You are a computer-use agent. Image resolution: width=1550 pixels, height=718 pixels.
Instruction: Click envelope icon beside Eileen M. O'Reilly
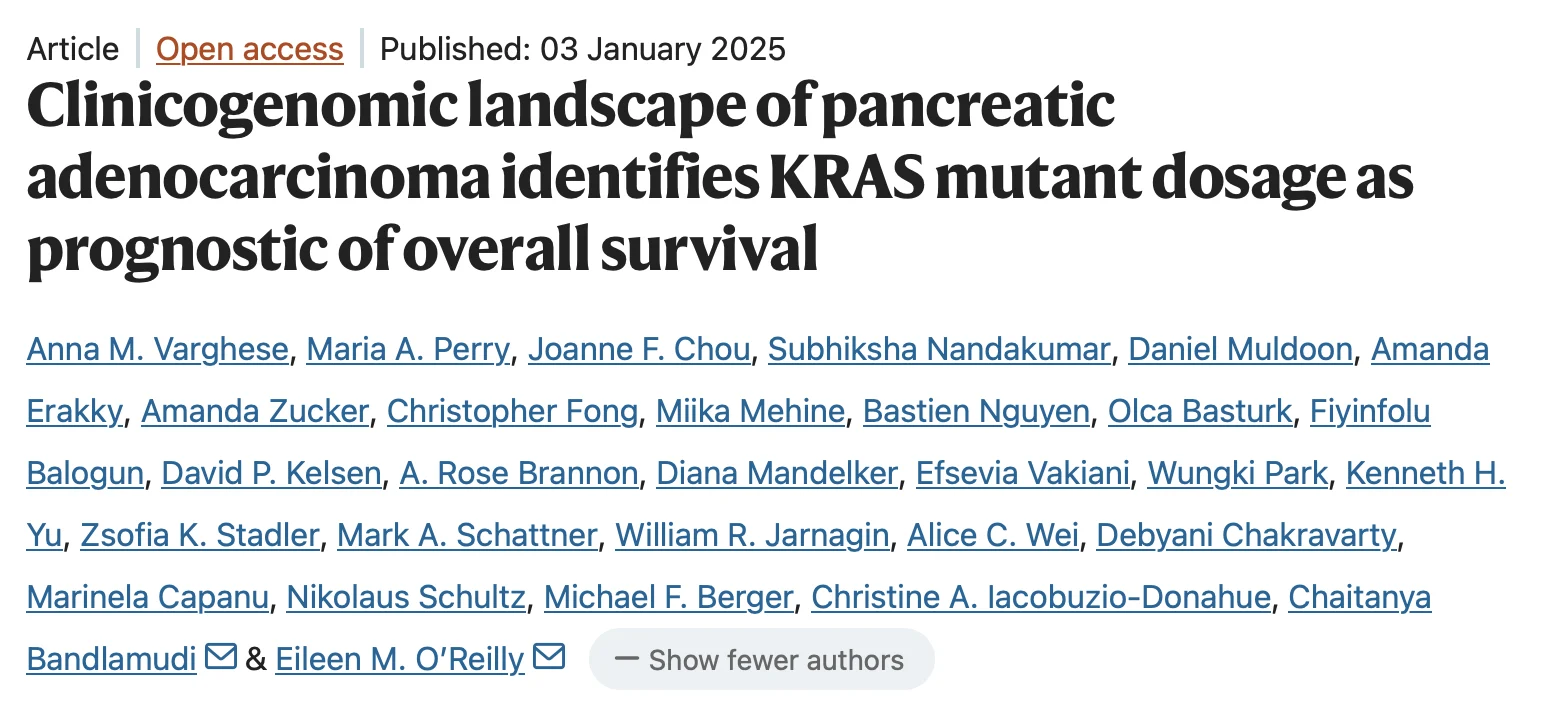click(x=549, y=657)
